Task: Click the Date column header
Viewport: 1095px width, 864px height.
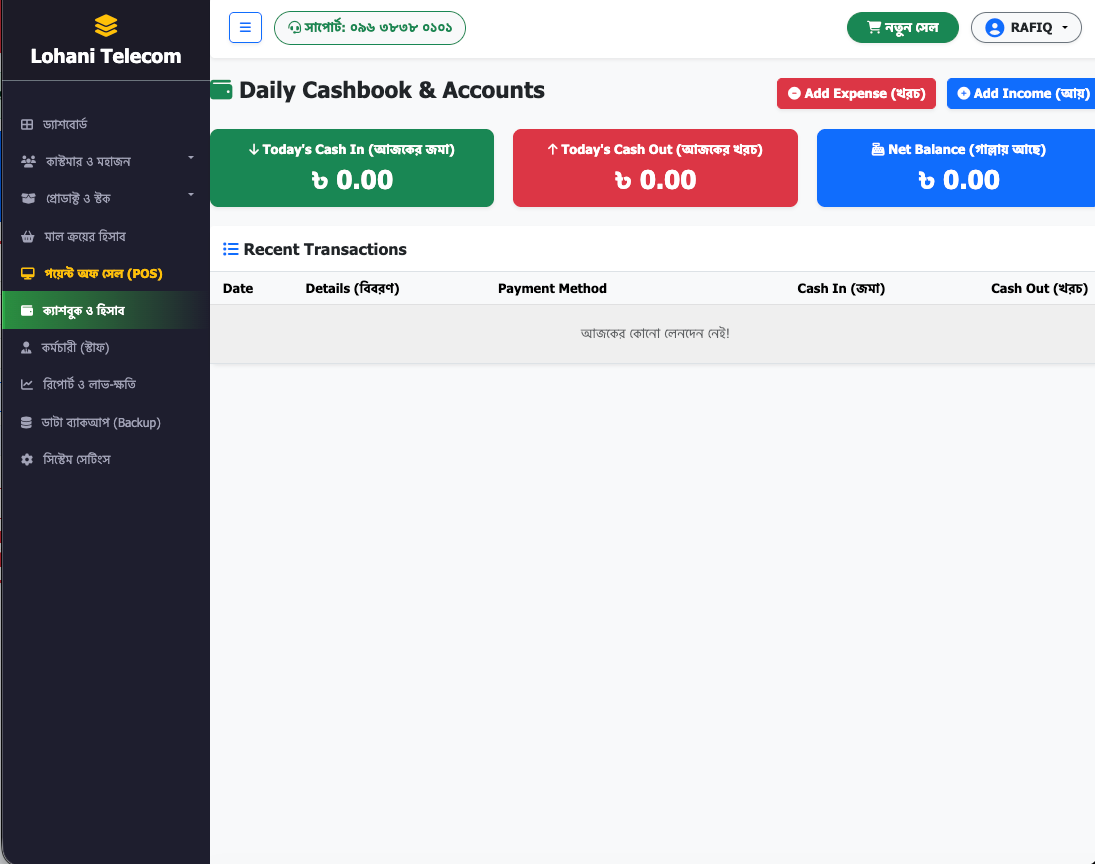Action: tap(238, 288)
